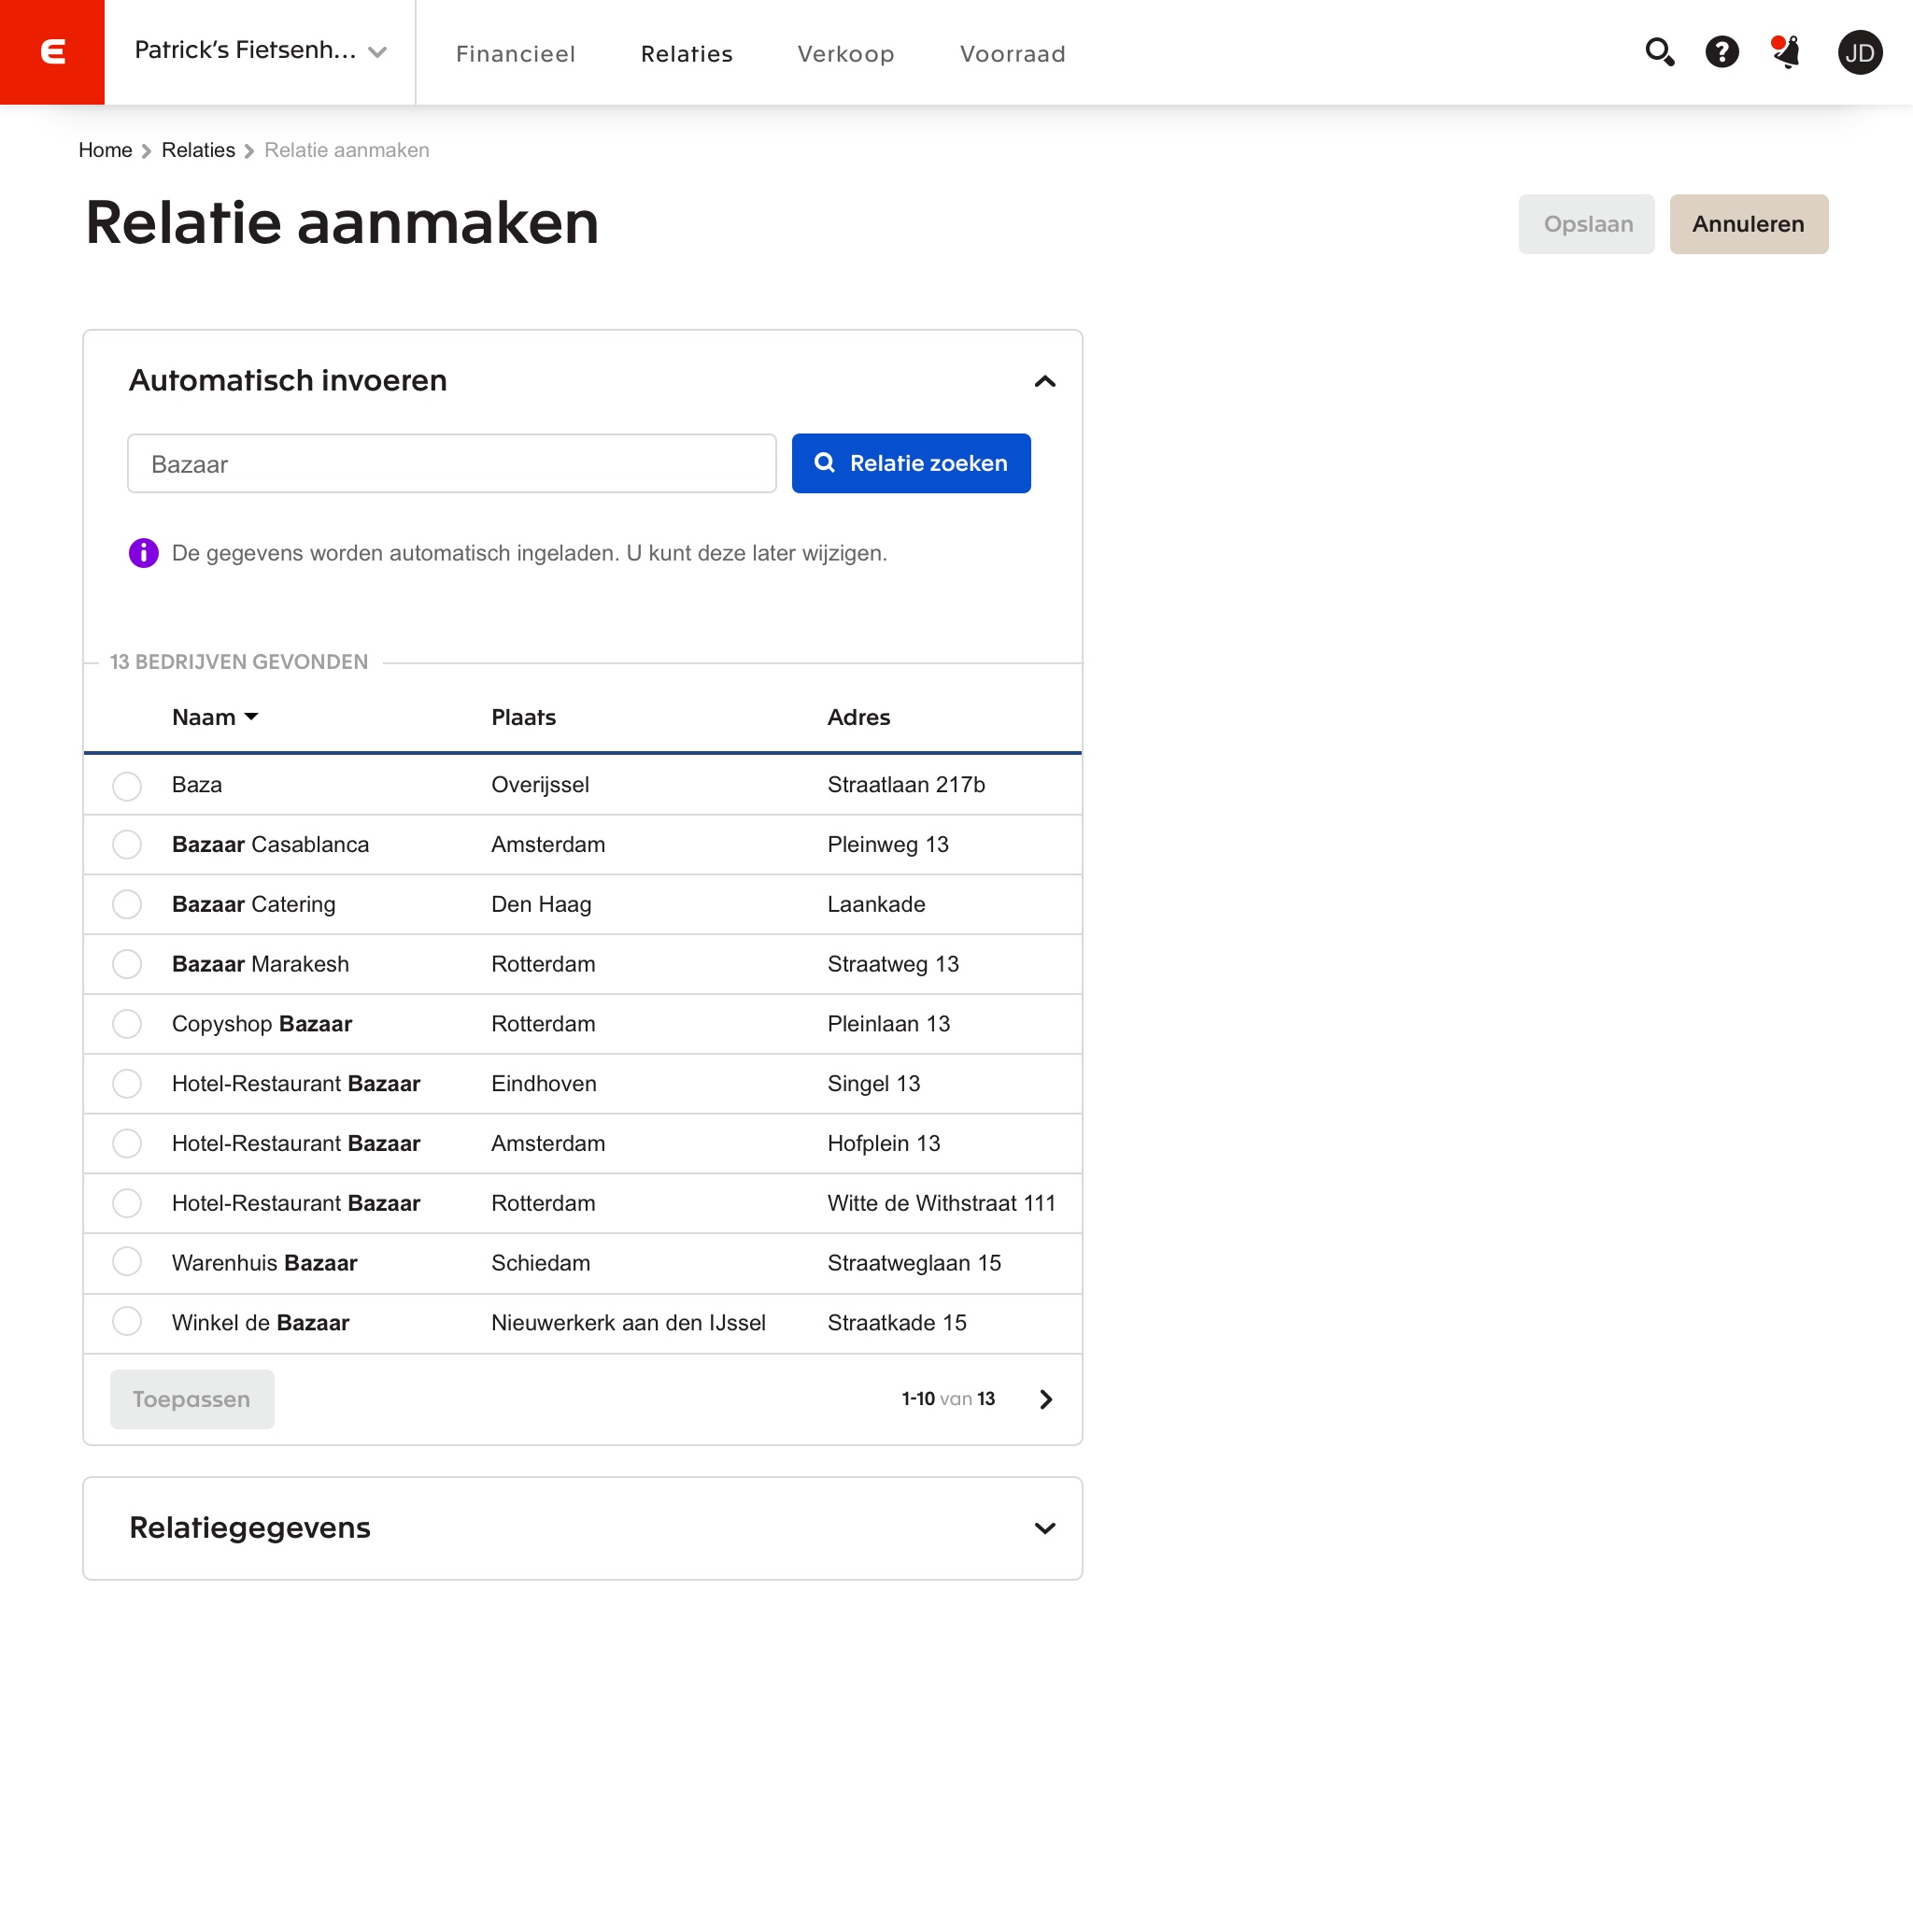This screenshot has width=1913, height=1932.
Task: Click the red Exact logo
Action: tap(52, 52)
